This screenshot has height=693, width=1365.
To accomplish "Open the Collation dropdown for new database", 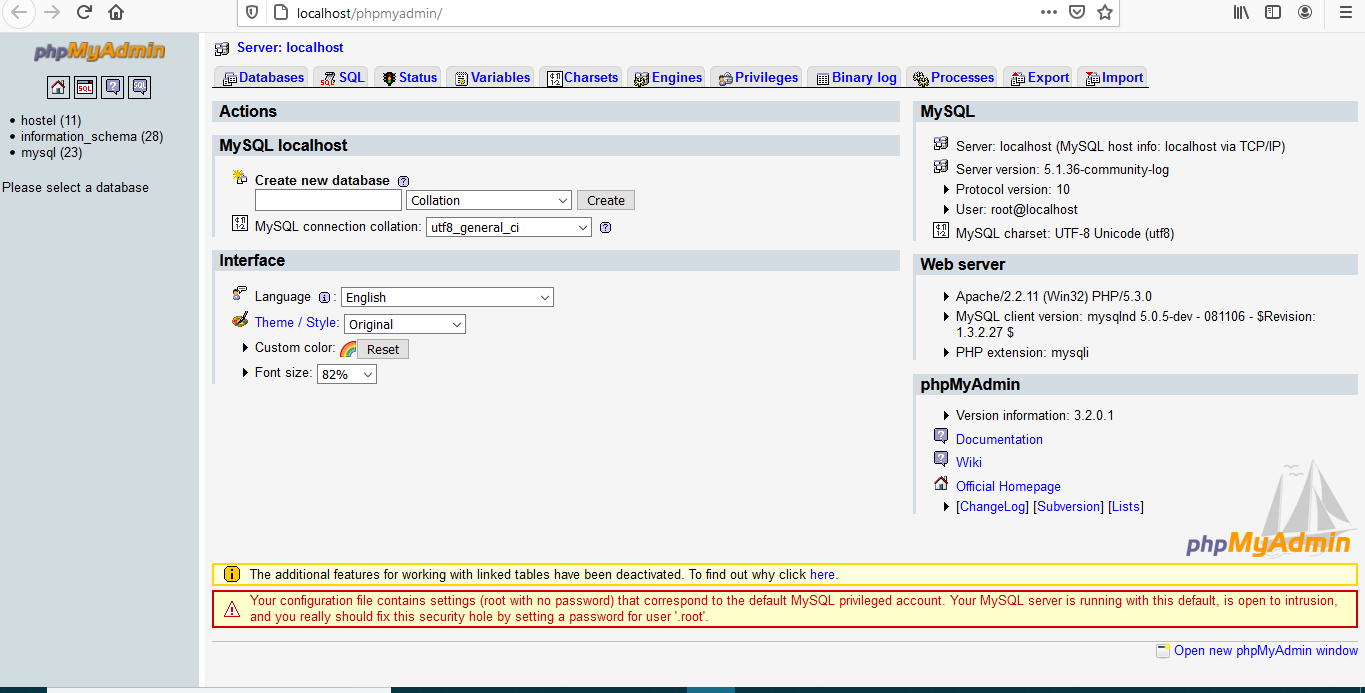I will pos(489,199).
